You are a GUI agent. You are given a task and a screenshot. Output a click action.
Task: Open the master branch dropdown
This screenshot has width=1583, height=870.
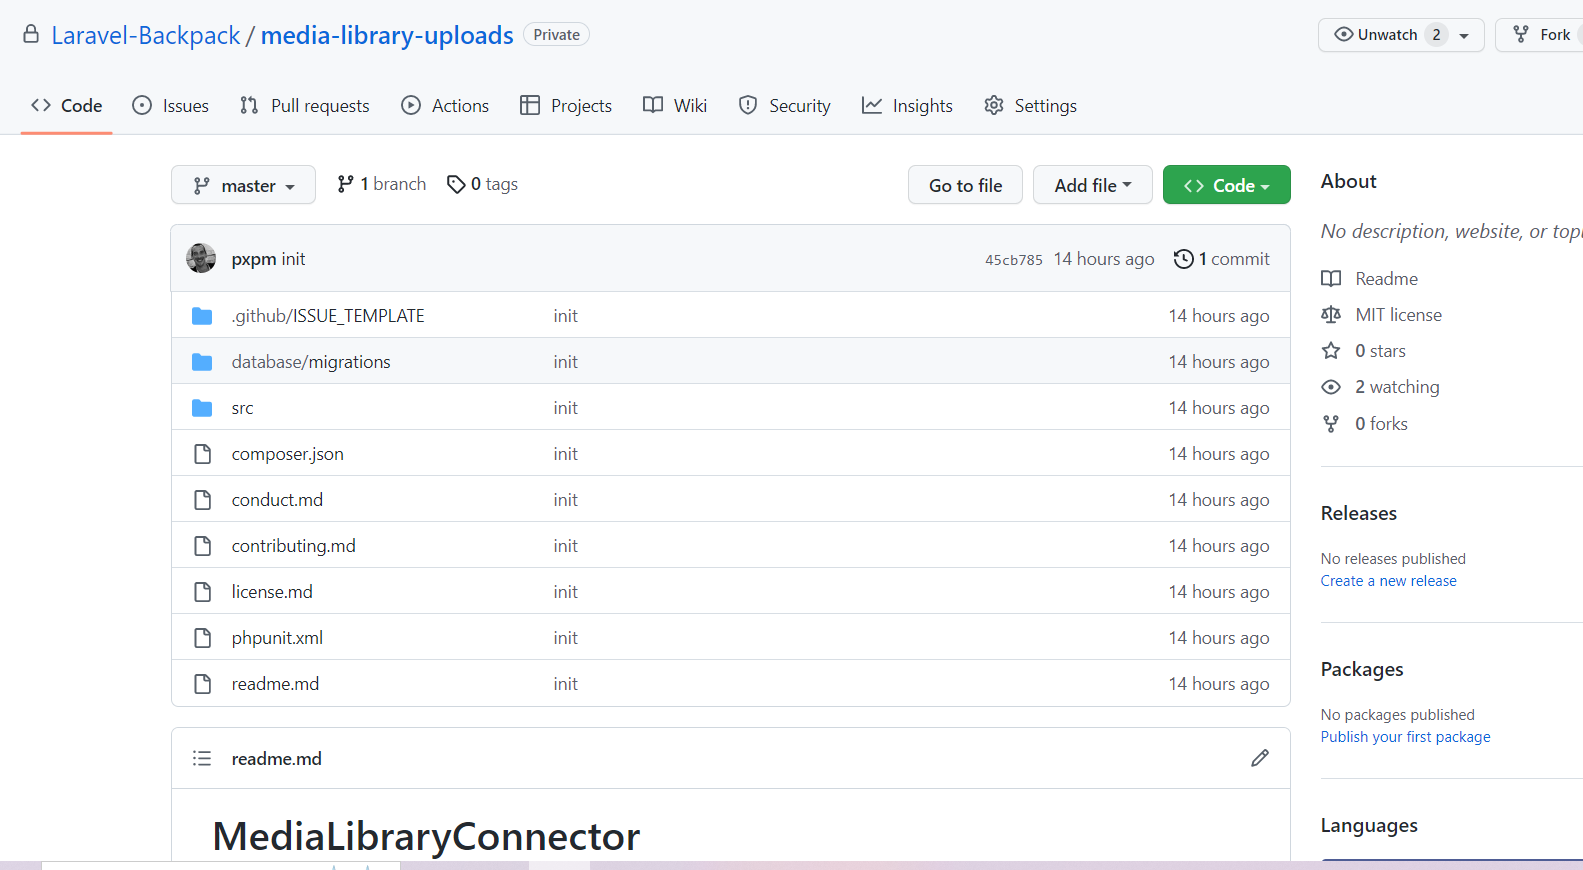pyautogui.click(x=243, y=185)
